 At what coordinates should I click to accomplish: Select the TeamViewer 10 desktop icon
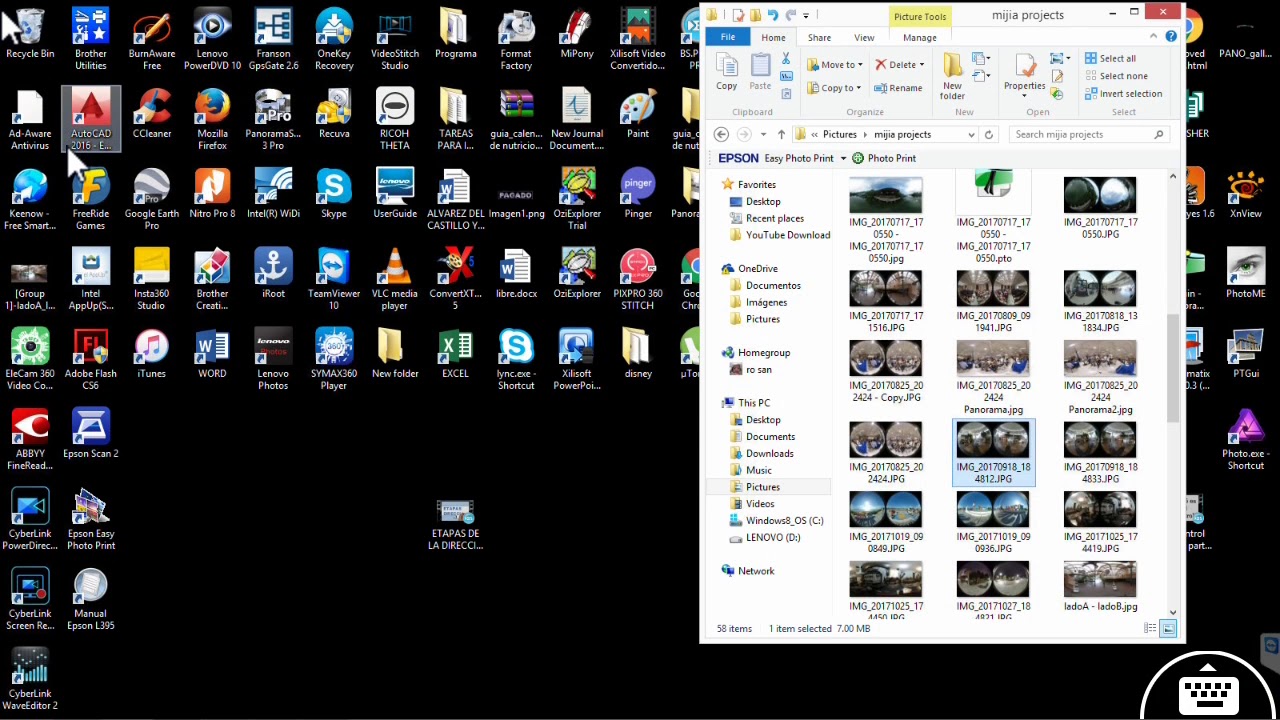click(x=334, y=279)
